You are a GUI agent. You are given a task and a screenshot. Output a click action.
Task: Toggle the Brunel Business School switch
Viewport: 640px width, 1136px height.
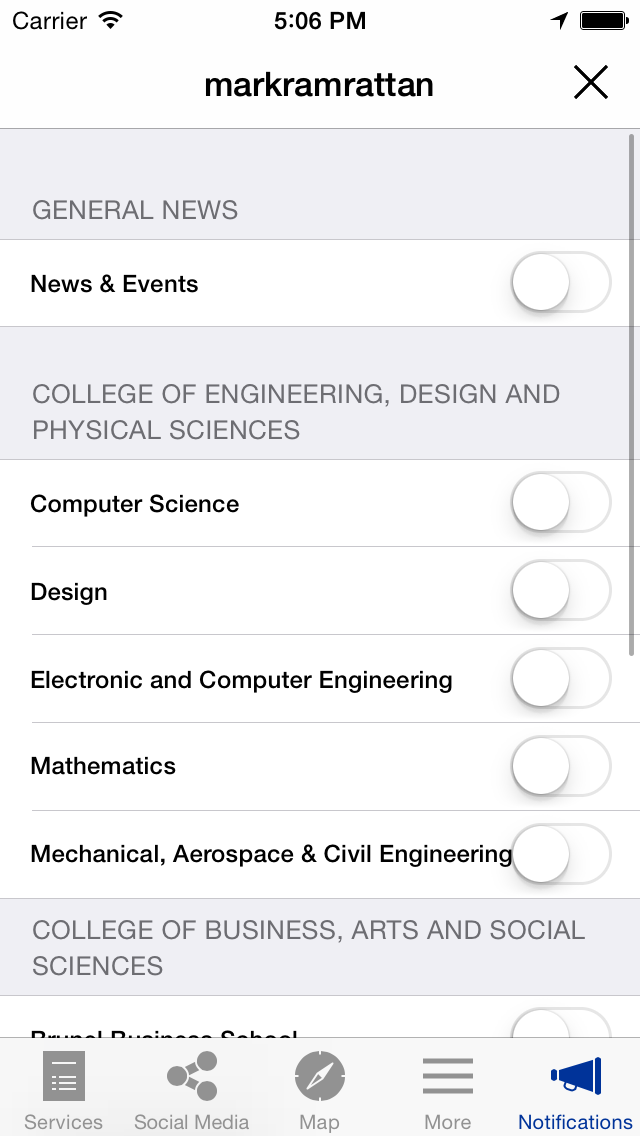pyautogui.click(x=560, y=1024)
